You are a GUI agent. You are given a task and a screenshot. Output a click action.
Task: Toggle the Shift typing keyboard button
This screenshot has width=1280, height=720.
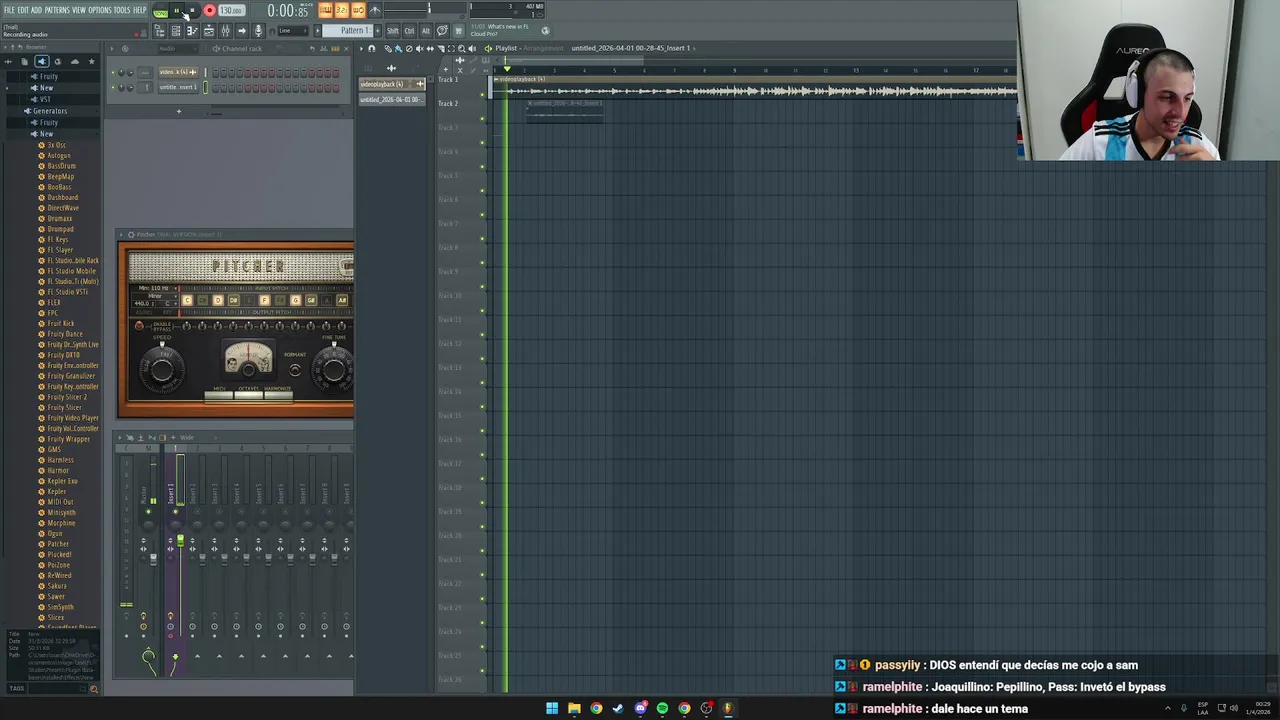pyautogui.click(x=392, y=31)
